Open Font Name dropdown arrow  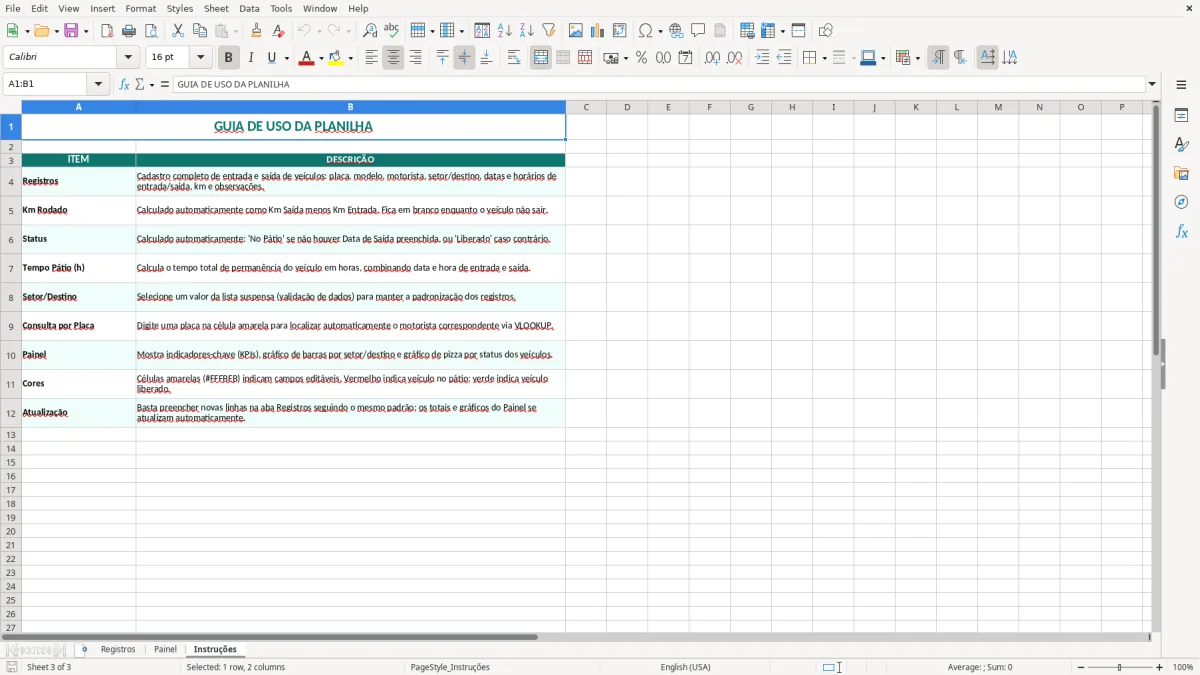[x=128, y=58]
